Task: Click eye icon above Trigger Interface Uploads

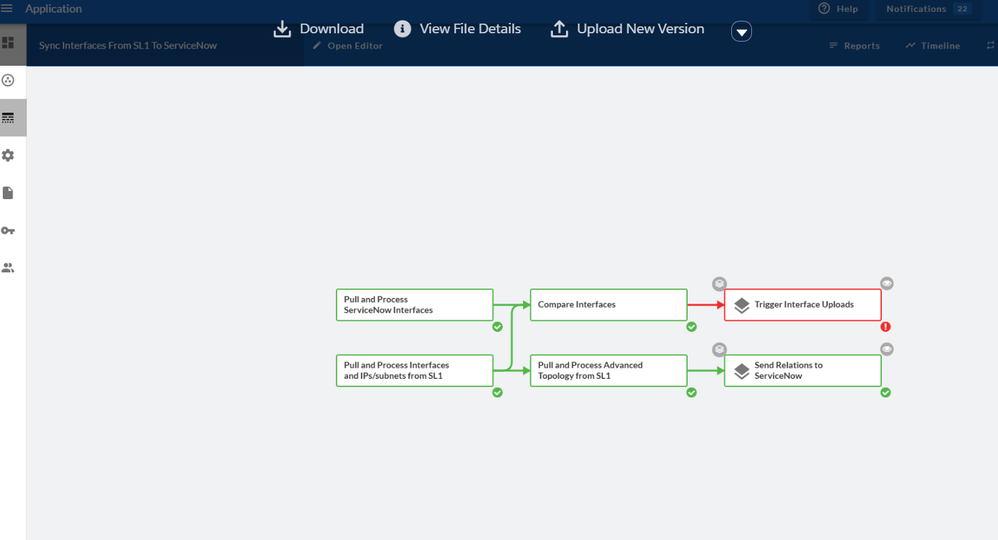Action: (x=887, y=283)
